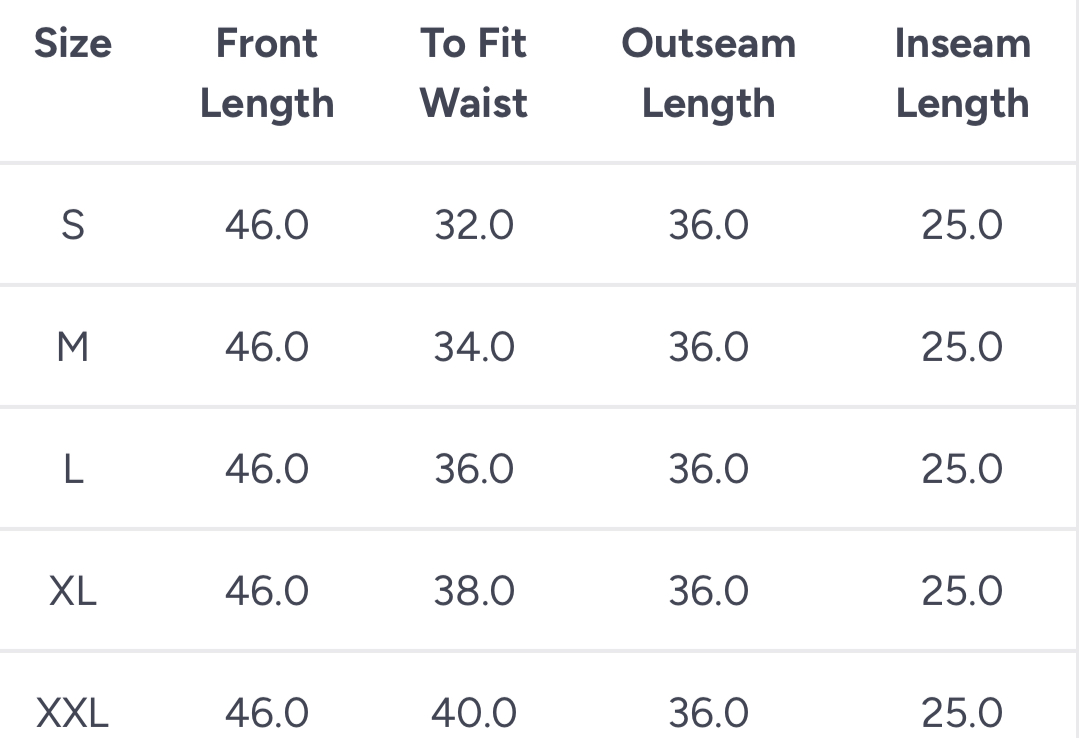Viewport: 1079px width, 738px height.
Task: Click the Outseam Length column header
Action: 708,74
